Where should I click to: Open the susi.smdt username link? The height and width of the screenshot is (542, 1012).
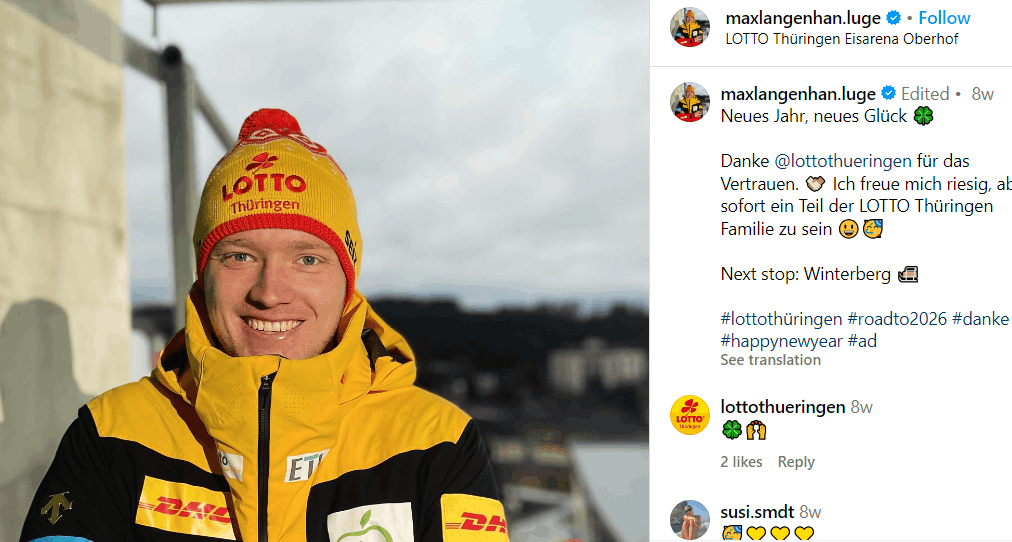[x=757, y=512]
